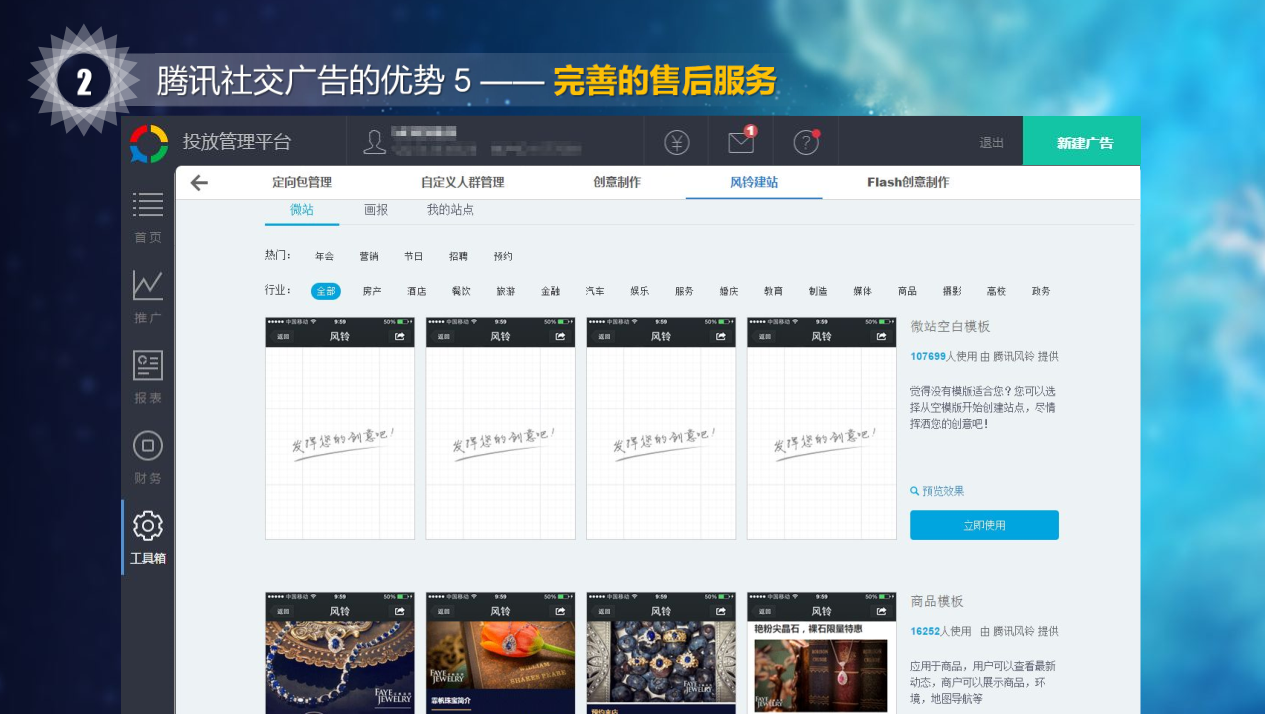Select the 餐饮 industry filter
This screenshot has width=1265, height=714.
[461, 291]
